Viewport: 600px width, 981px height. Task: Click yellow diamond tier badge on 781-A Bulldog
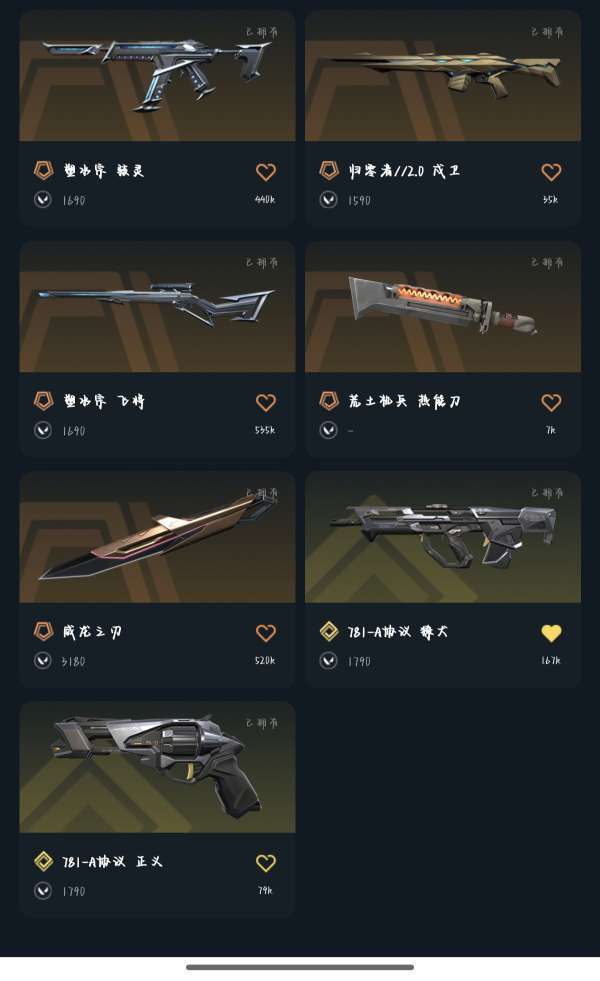pyautogui.click(x=329, y=631)
